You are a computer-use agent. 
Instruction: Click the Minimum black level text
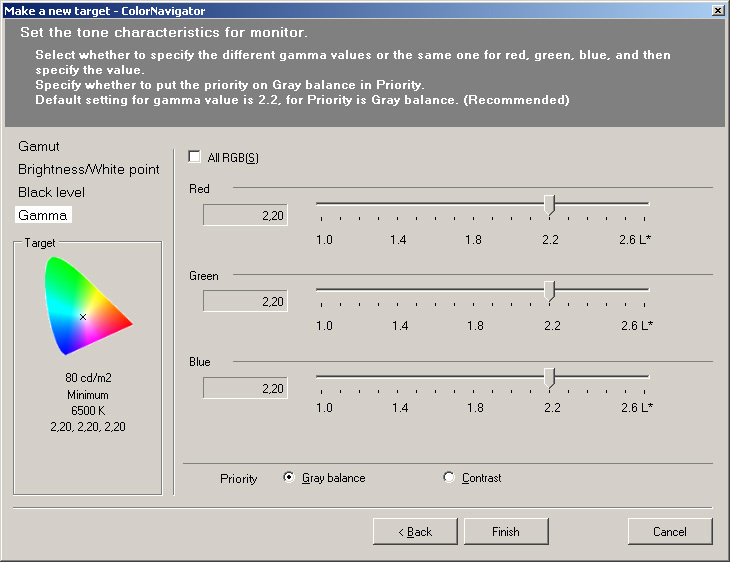(x=88, y=395)
